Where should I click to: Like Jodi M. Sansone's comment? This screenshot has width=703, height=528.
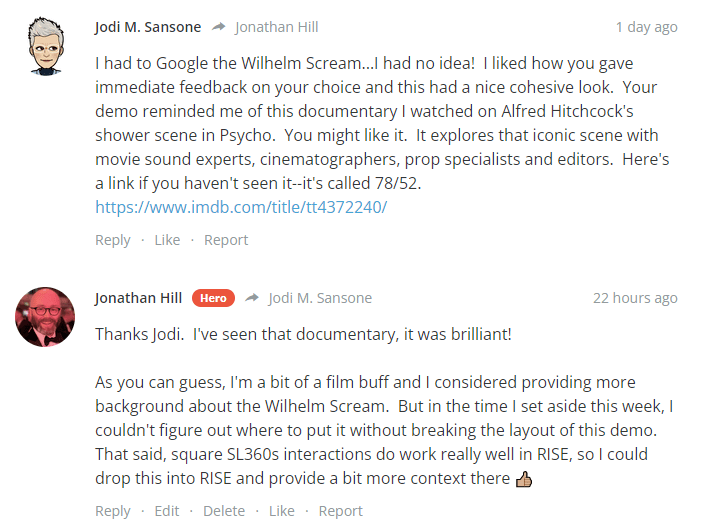[x=167, y=240]
